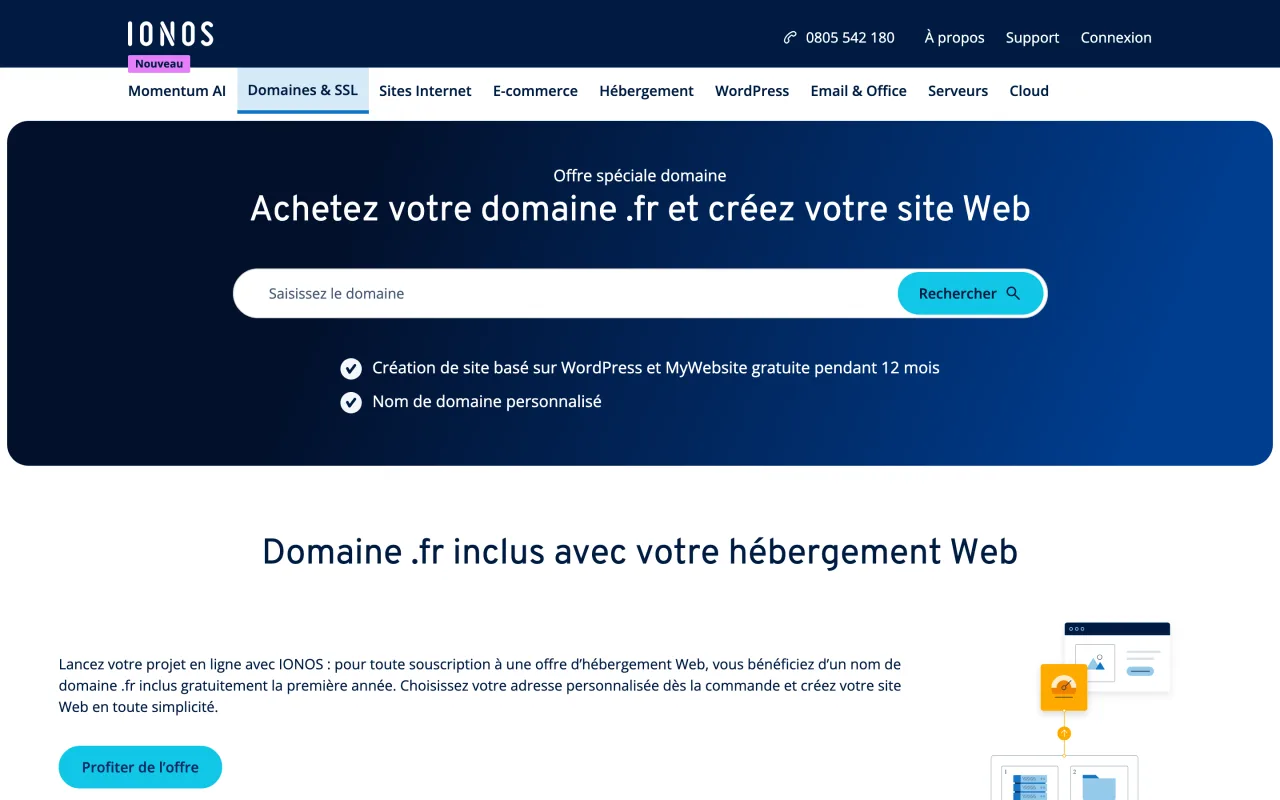1280x800 pixels.
Task: Click the 'Nom de domaine personnalisé' text
Action: 487,402
